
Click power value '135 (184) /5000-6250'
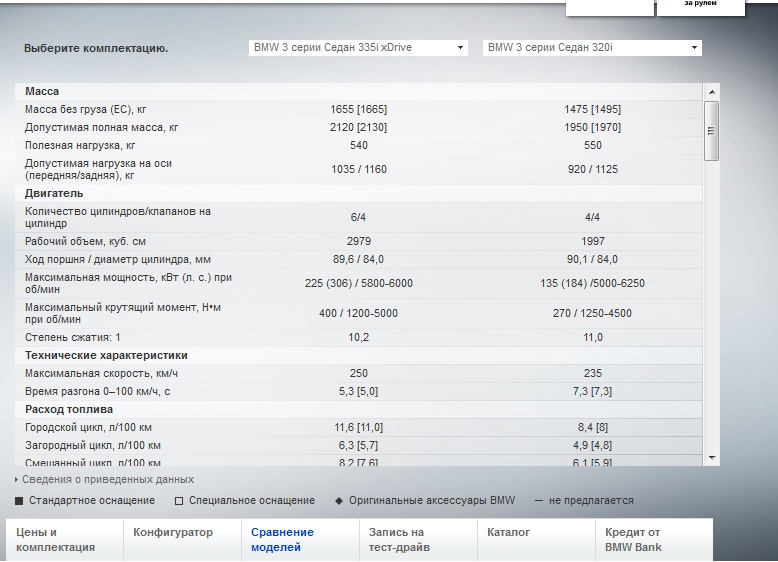[592, 283]
